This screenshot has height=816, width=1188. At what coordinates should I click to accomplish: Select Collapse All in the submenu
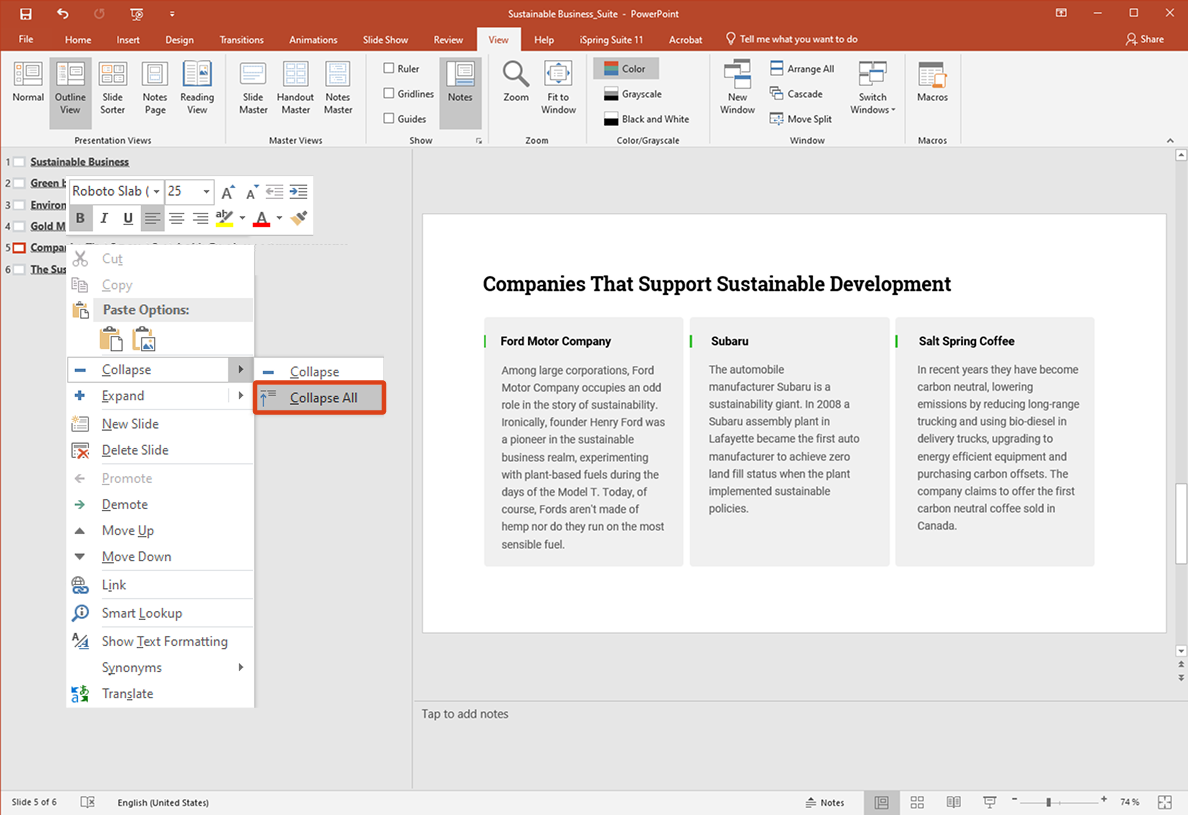tap(322, 398)
